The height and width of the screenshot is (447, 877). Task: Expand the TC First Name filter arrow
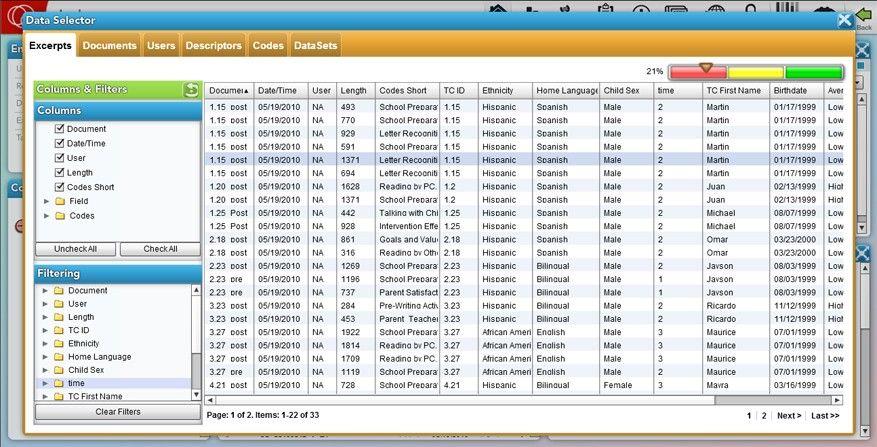coord(45,396)
